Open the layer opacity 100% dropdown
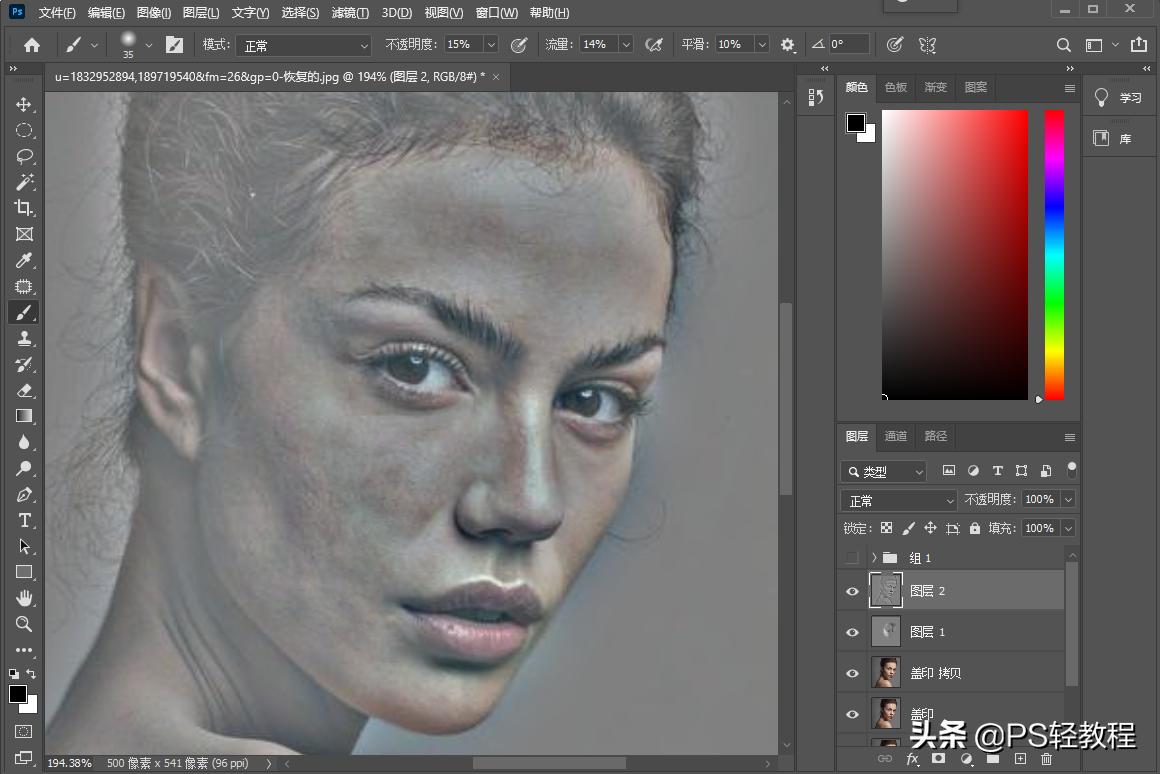The image size is (1160, 774). coord(1068,499)
